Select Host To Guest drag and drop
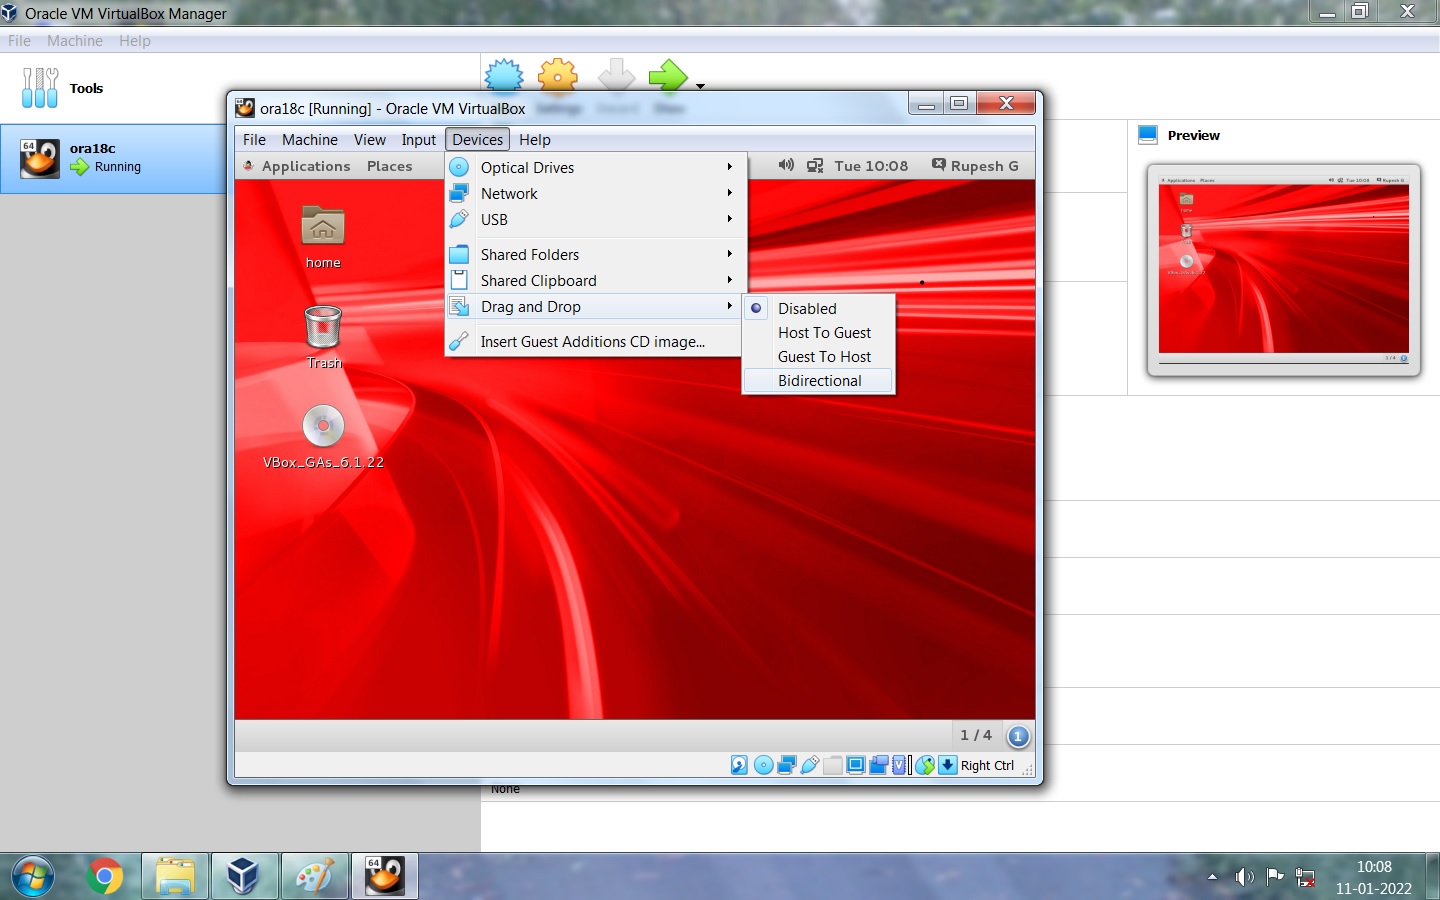1440x900 pixels. click(x=818, y=332)
